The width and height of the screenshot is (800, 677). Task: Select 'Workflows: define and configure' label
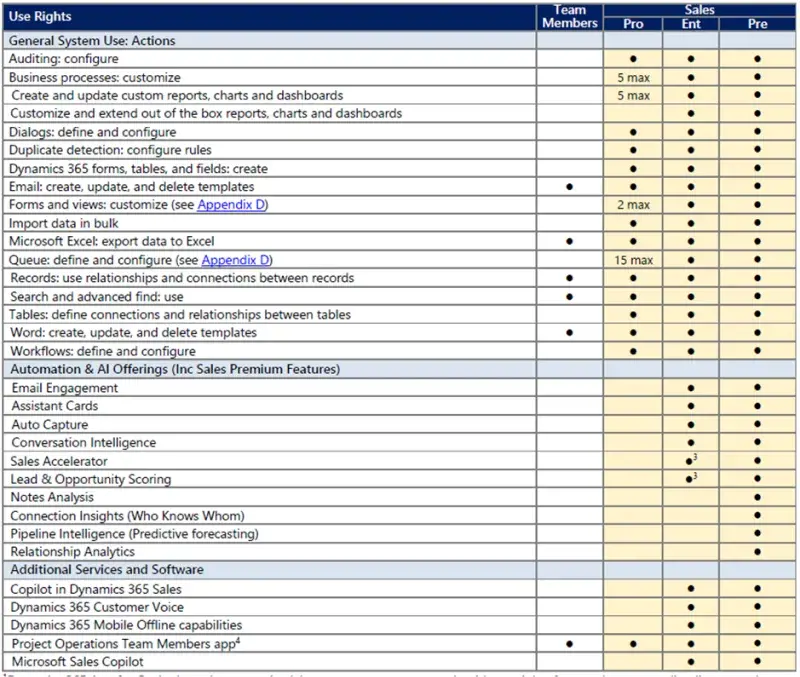(103, 352)
